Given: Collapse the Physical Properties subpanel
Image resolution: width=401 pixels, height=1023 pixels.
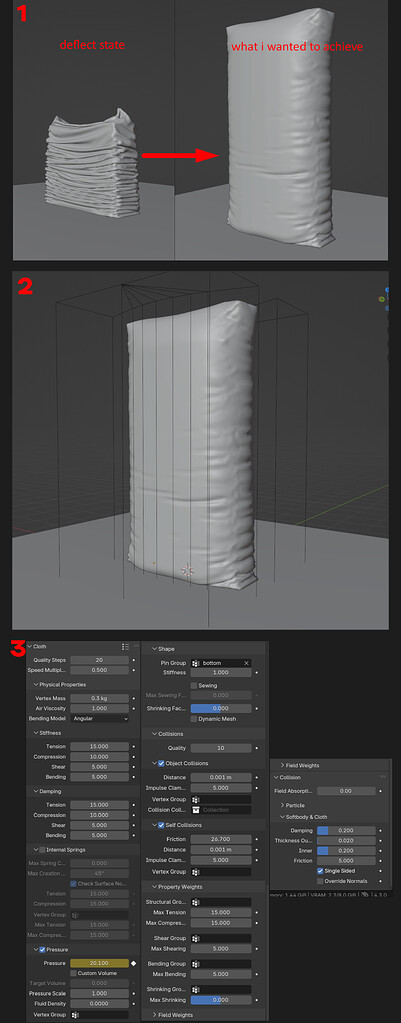Looking at the screenshot, I should [x=35, y=685].
